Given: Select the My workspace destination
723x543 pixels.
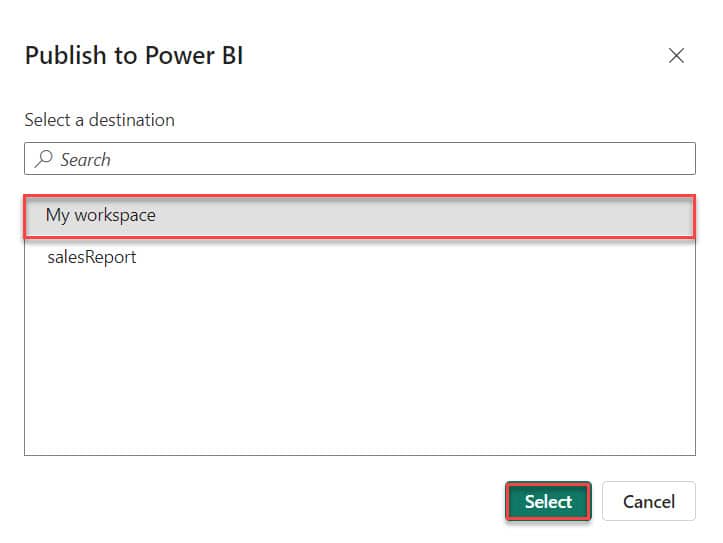Looking at the screenshot, I should point(360,217).
